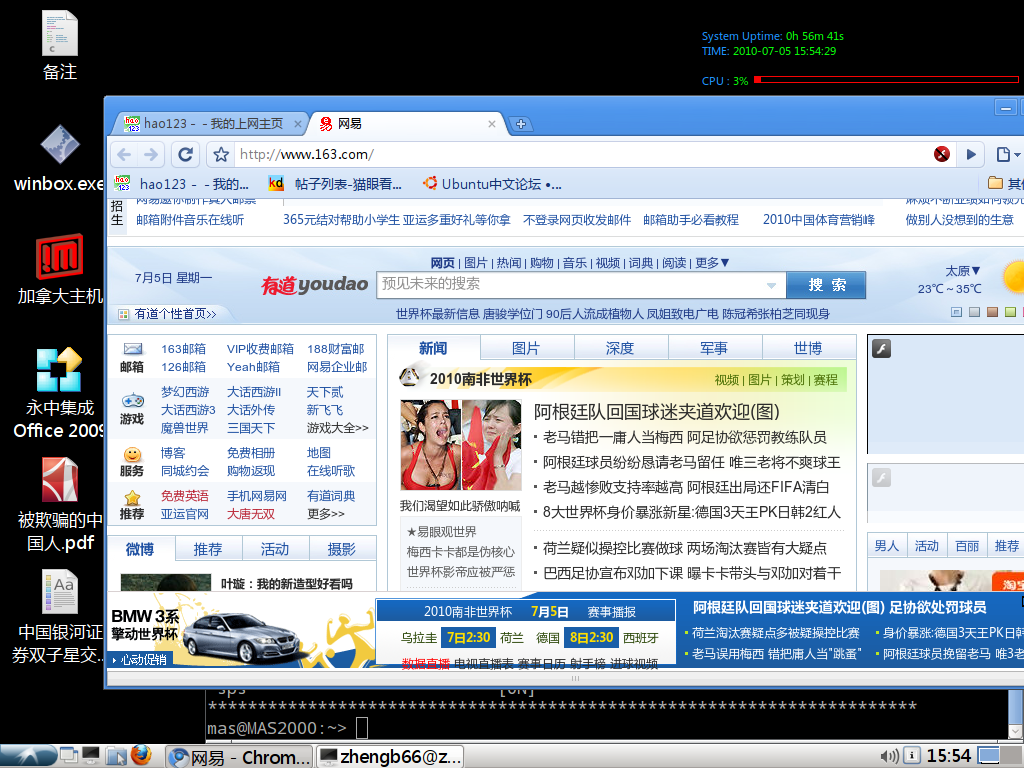Go back using Chrome's back arrow
The width and height of the screenshot is (1024, 768).
(124, 155)
